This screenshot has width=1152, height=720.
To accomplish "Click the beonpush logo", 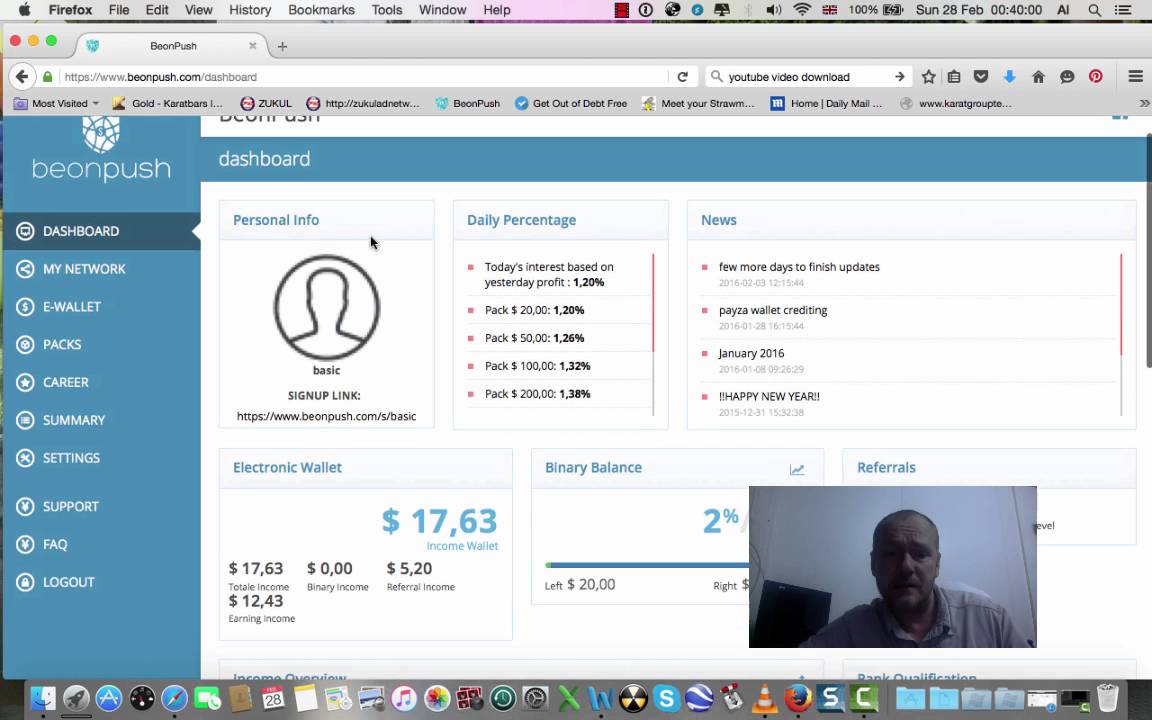I will 101,150.
